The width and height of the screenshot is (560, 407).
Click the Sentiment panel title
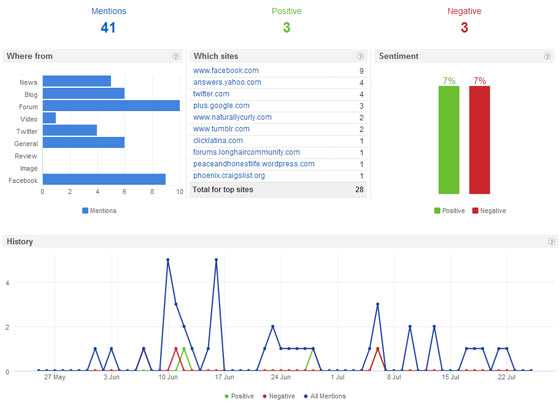pyautogui.click(x=399, y=56)
